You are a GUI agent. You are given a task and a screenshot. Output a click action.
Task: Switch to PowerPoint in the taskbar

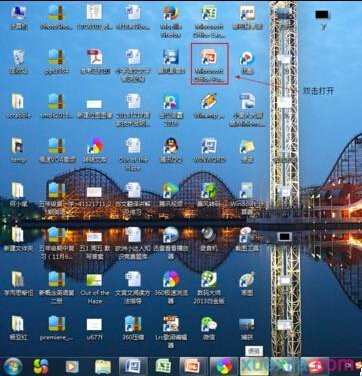click(193, 367)
